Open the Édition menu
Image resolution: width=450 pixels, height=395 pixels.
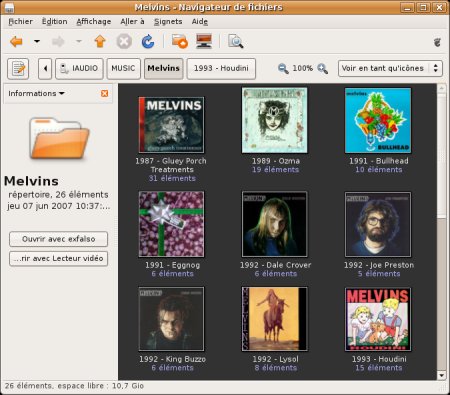point(54,22)
